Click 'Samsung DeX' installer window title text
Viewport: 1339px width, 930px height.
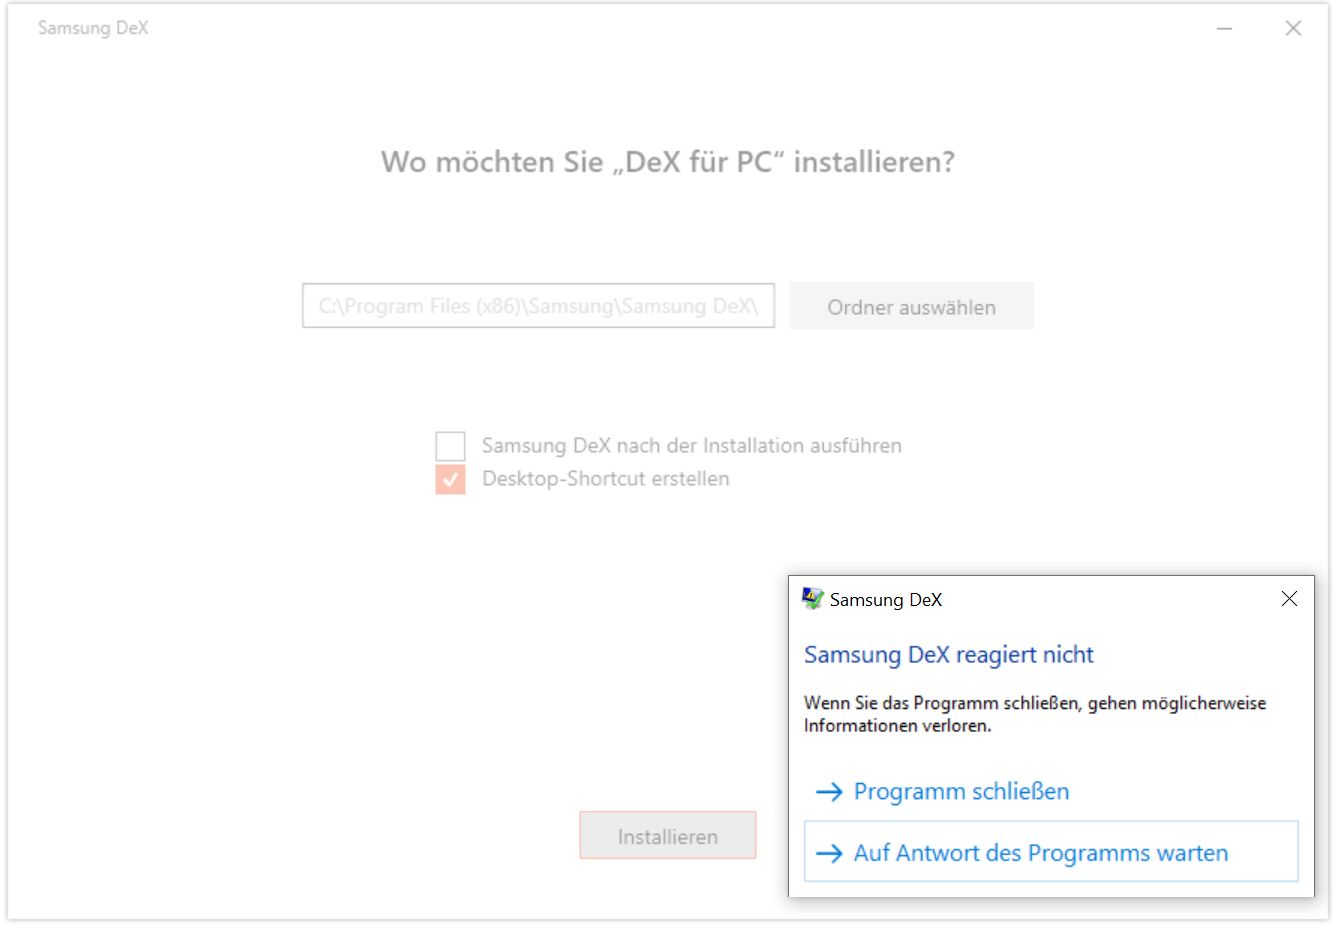[x=93, y=28]
